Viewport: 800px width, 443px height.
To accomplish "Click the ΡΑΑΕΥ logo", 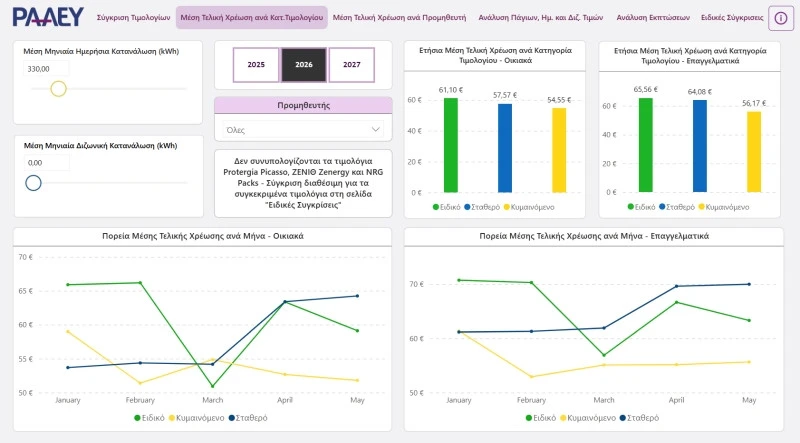I will point(48,17).
